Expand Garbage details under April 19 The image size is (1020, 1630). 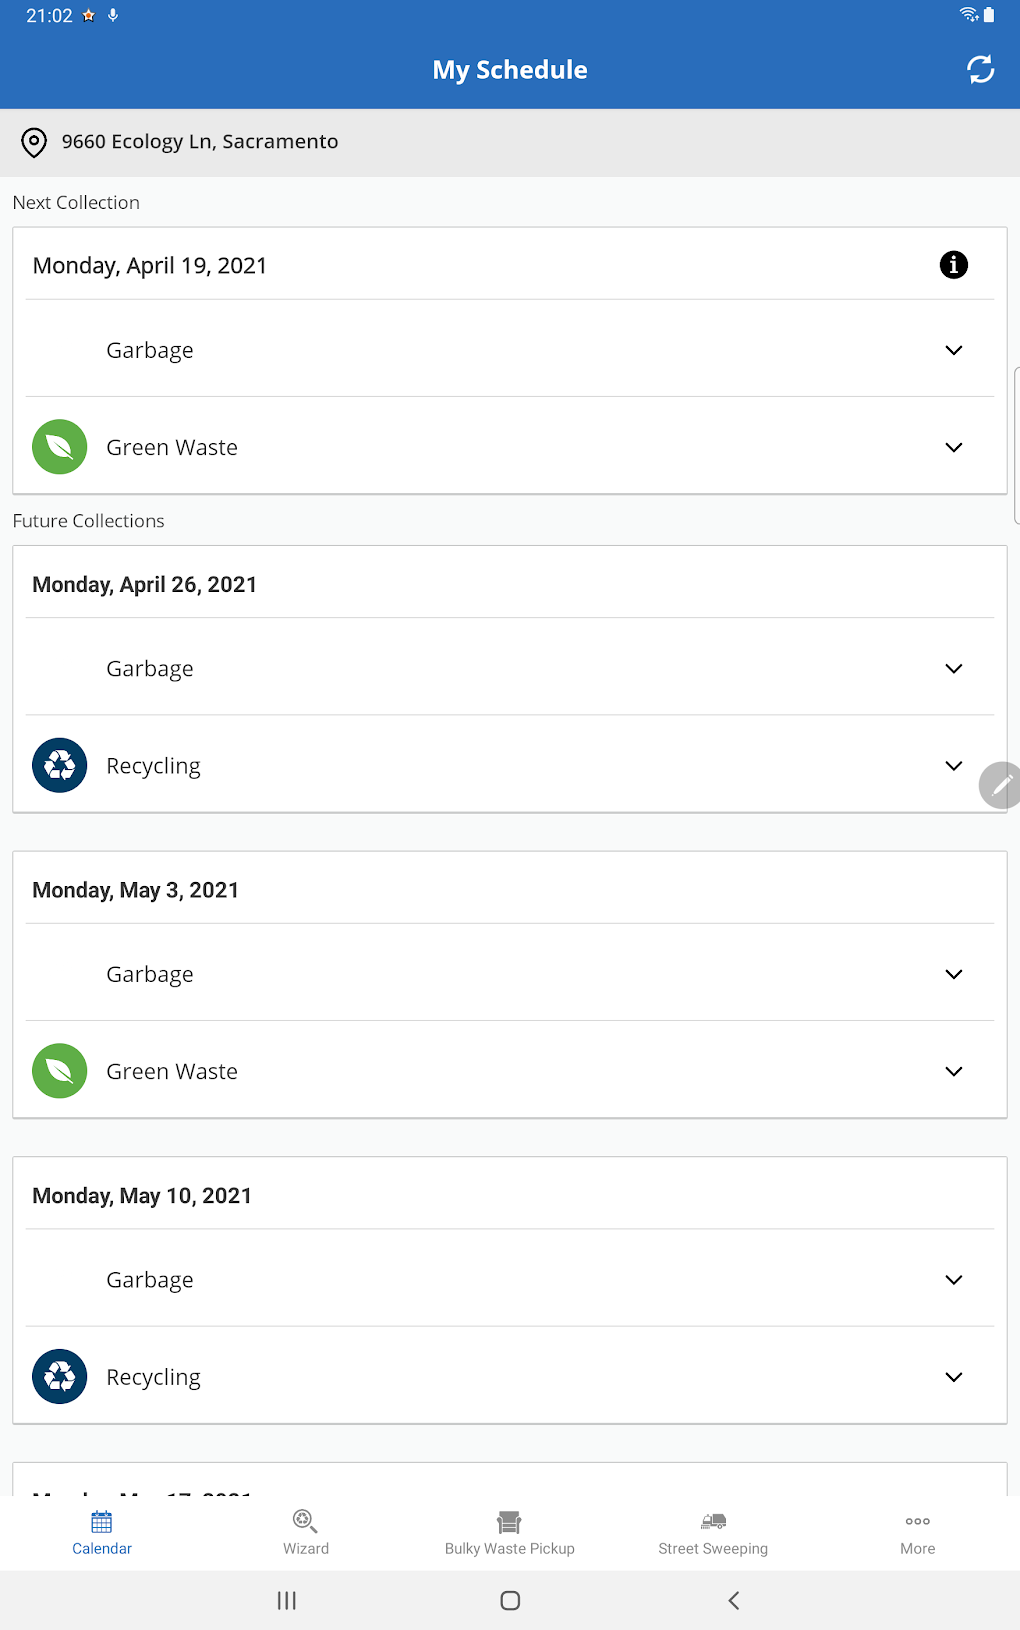tap(953, 350)
